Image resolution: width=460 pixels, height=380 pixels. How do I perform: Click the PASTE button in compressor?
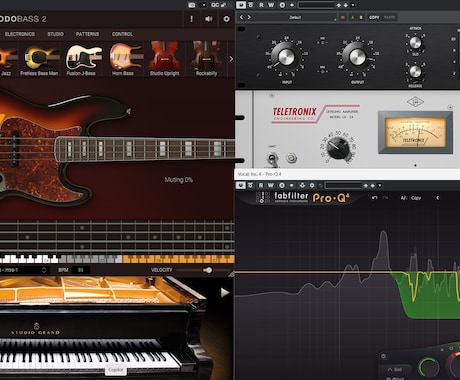pyautogui.click(x=389, y=17)
